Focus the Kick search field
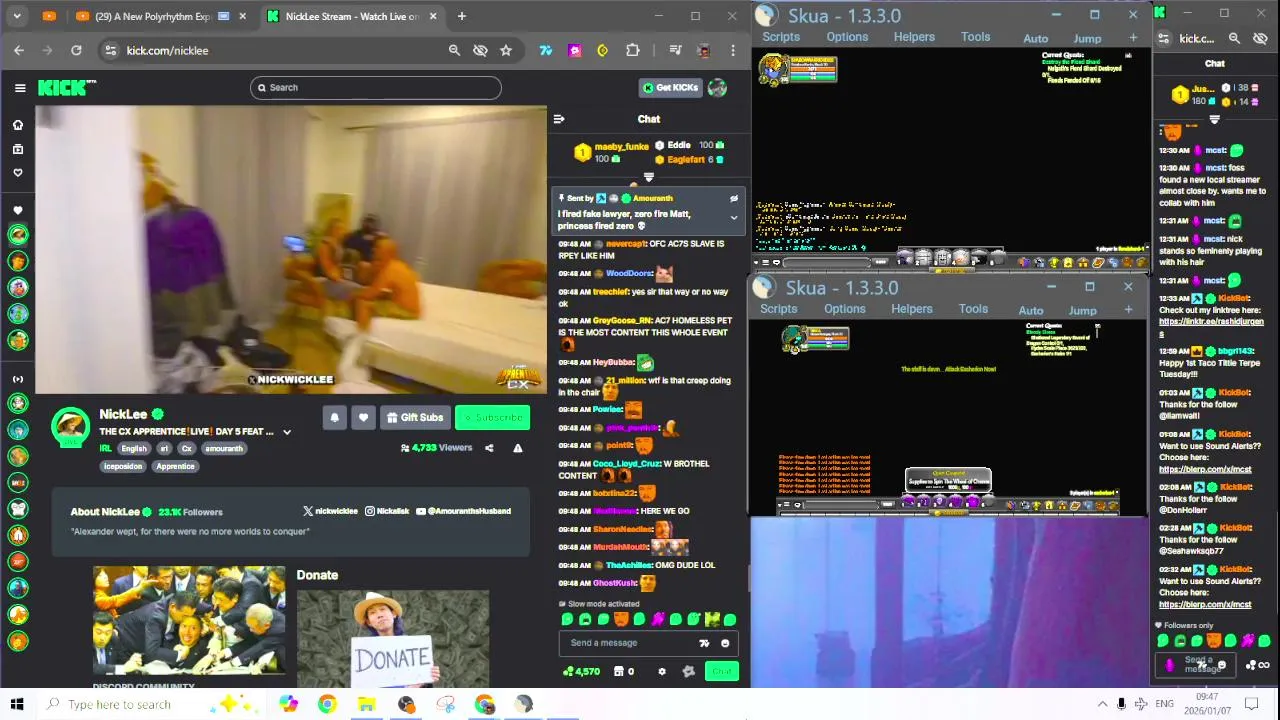Screen dimensions: 1280x720 pos(376,88)
